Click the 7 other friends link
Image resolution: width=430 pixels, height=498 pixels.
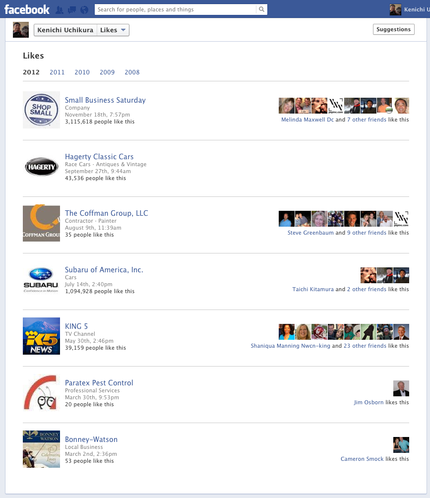367,119
